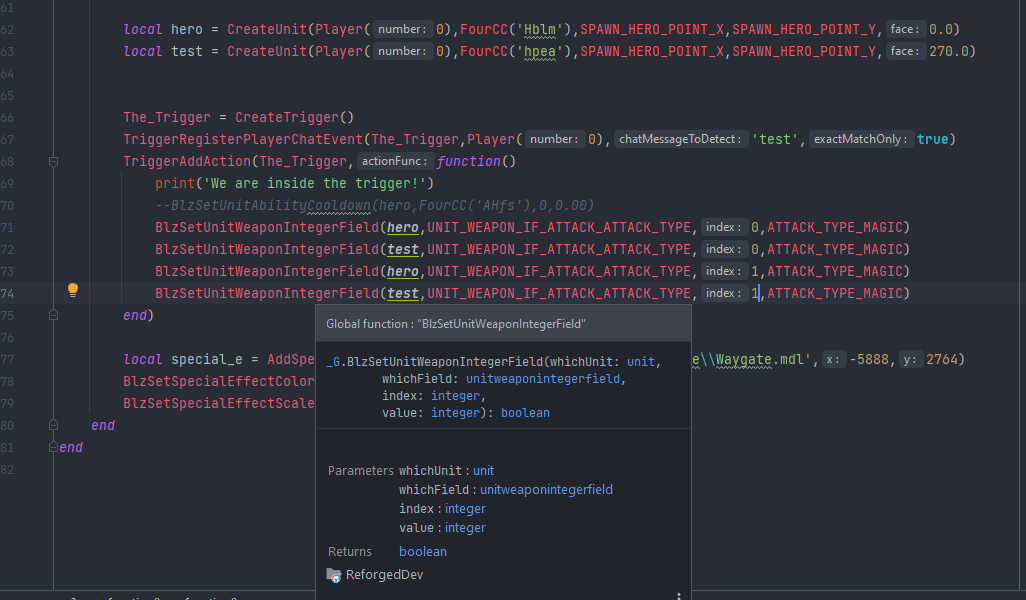1026x600 pixels.
Task: Click the yellow lightbulb intention icon
Action: coord(72,290)
